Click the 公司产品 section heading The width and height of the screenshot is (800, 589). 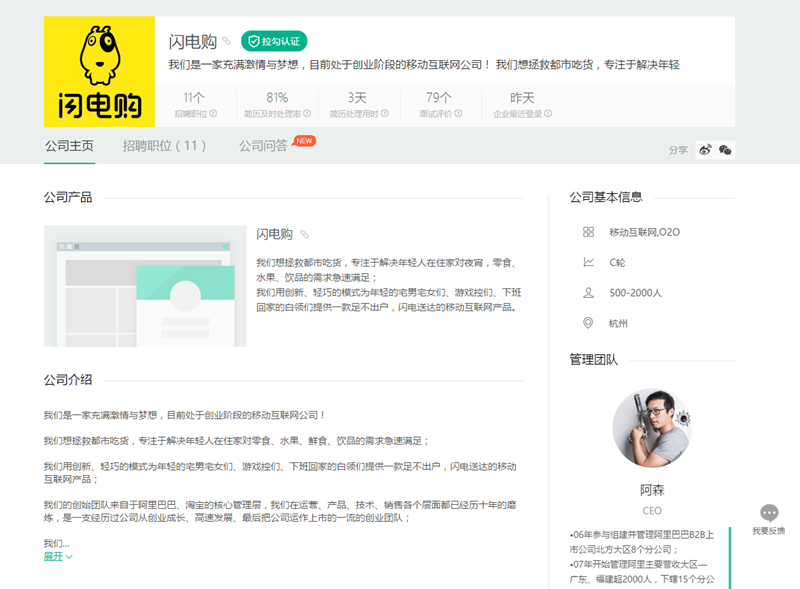(x=68, y=198)
